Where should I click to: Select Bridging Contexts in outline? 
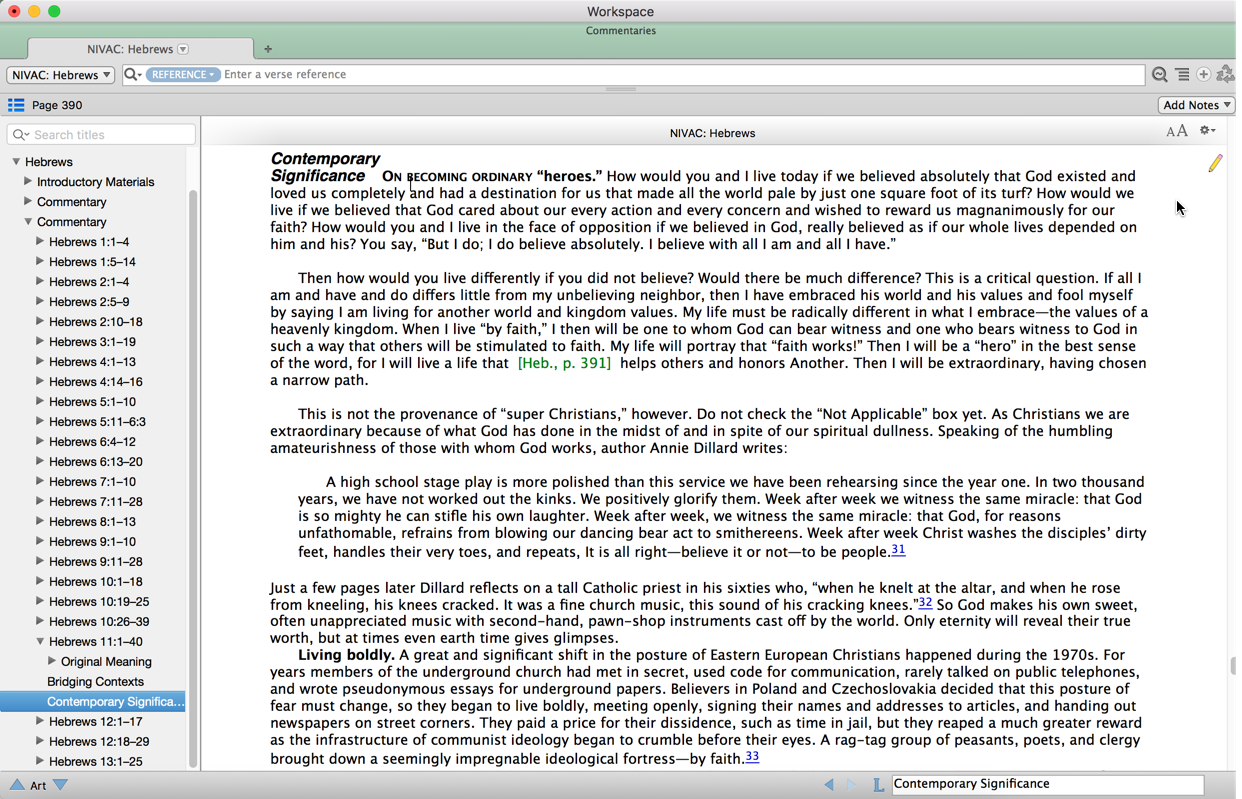[x=95, y=682]
